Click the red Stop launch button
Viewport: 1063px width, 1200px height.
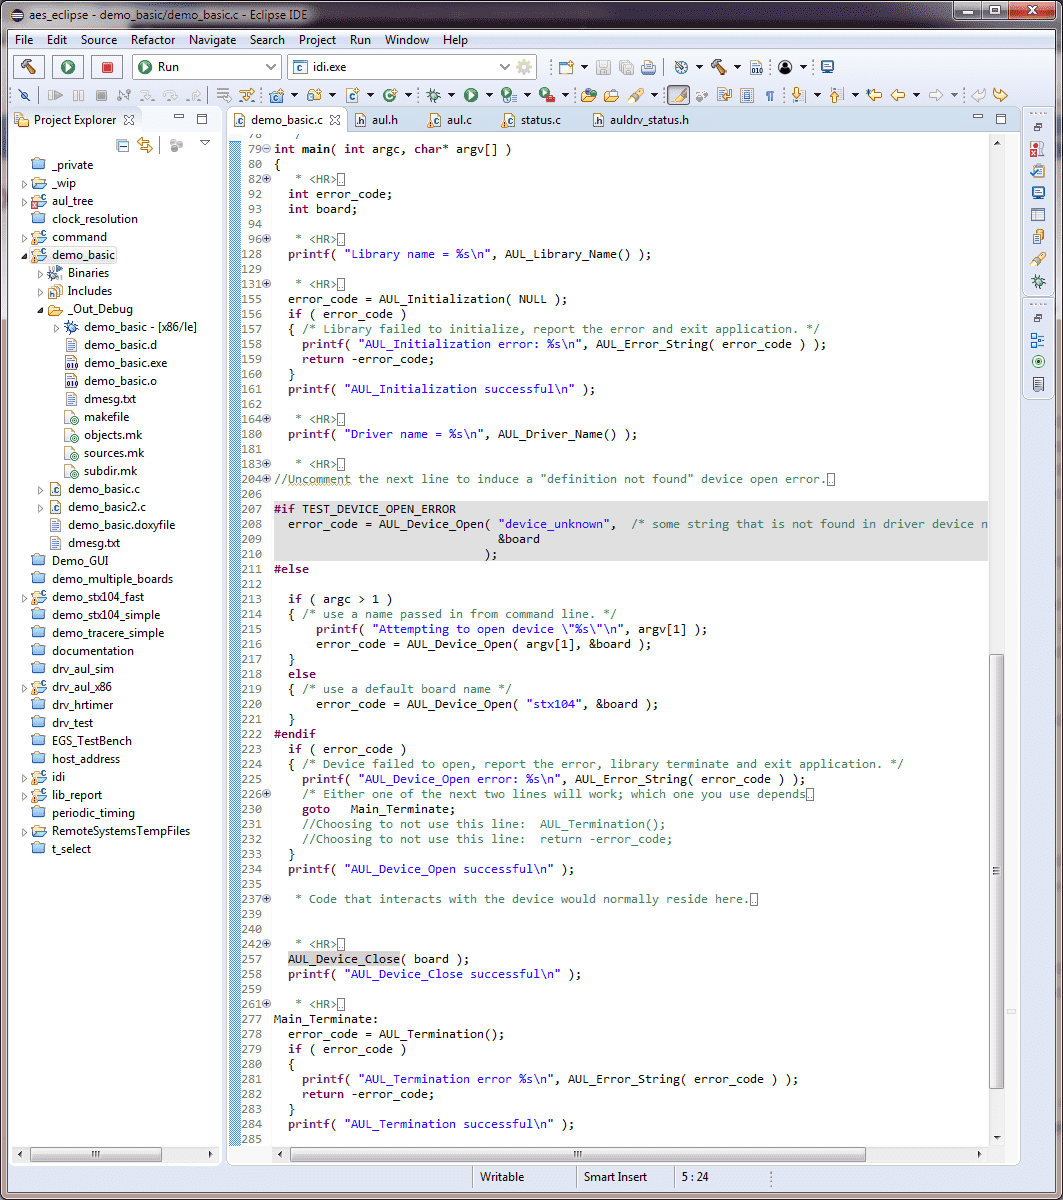tap(106, 67)
